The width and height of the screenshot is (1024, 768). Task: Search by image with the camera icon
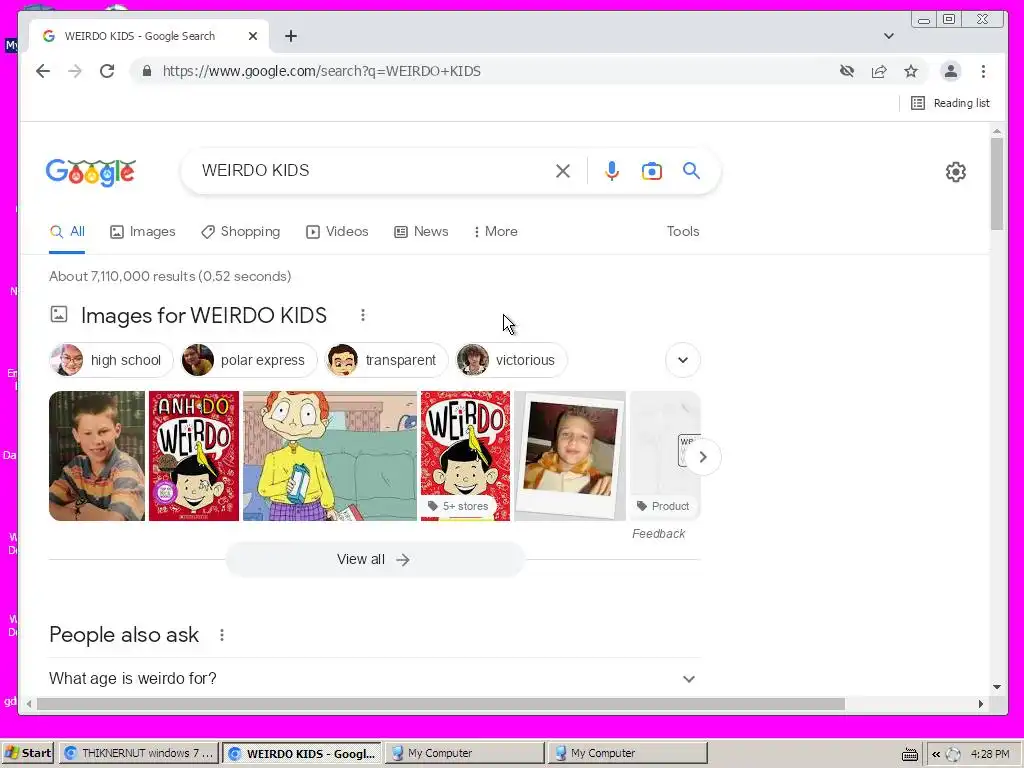(x=652, y=171)
